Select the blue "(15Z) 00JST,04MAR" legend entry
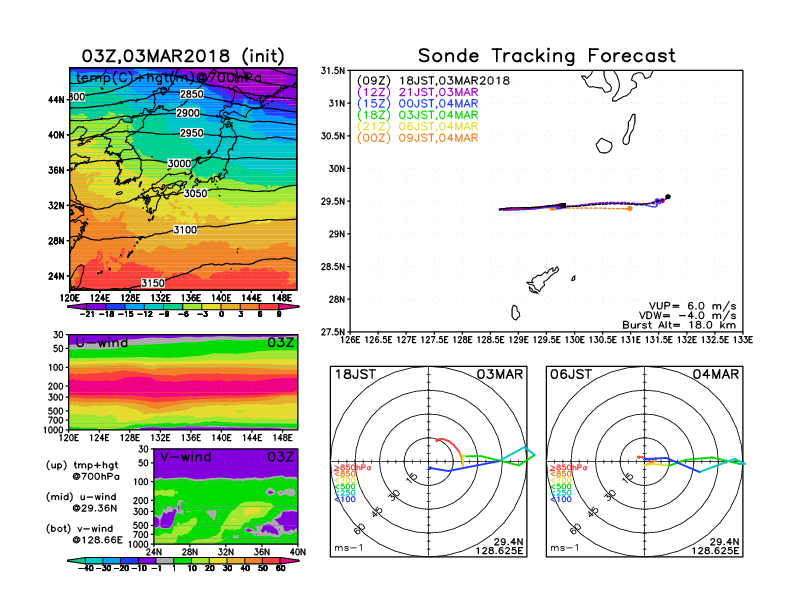This screenshot has height=612, width=792. coord(417,104)
